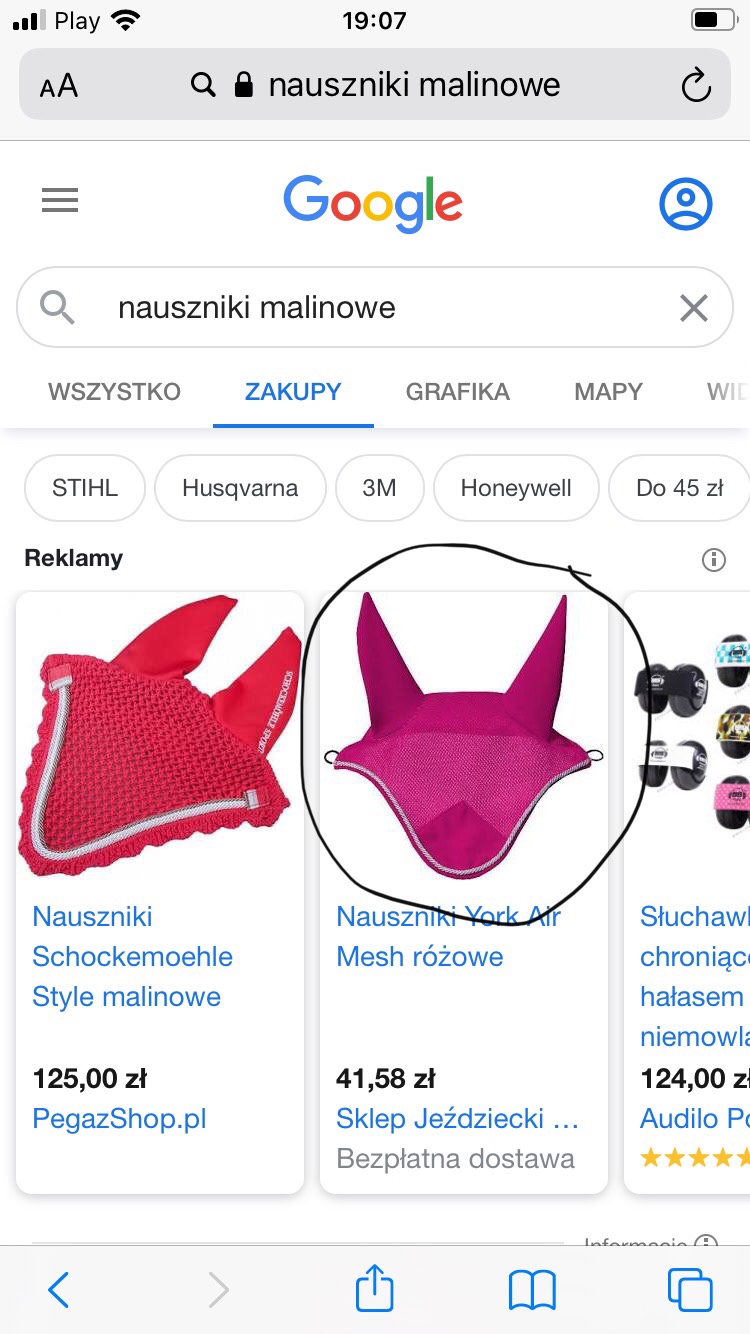Clear the search query with X
The image size is (750, 1334).
point(694,308)
